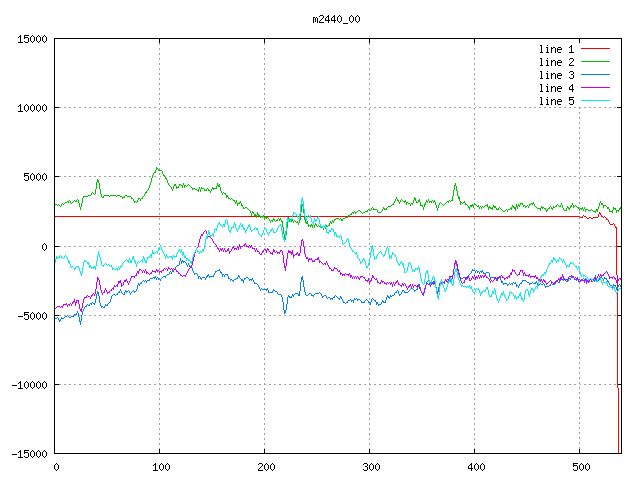This screenshot has width=640, height=480.
Task: Click the red sample beside line 1
Action: [595, 49]
